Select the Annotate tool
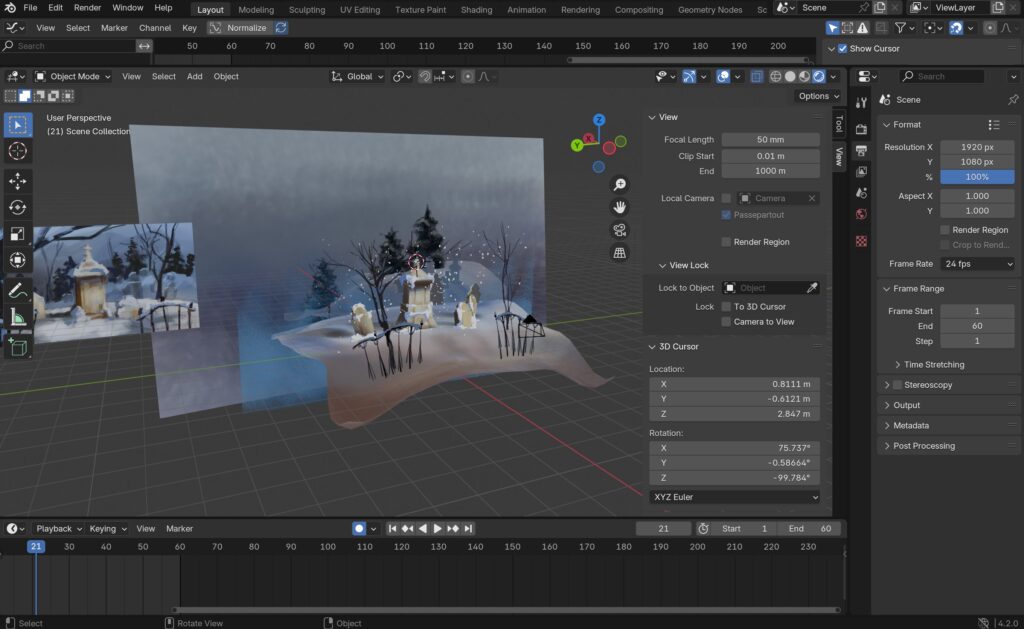Image resolution: width=1024 pixels, height=629 pixels. [18, 291]
